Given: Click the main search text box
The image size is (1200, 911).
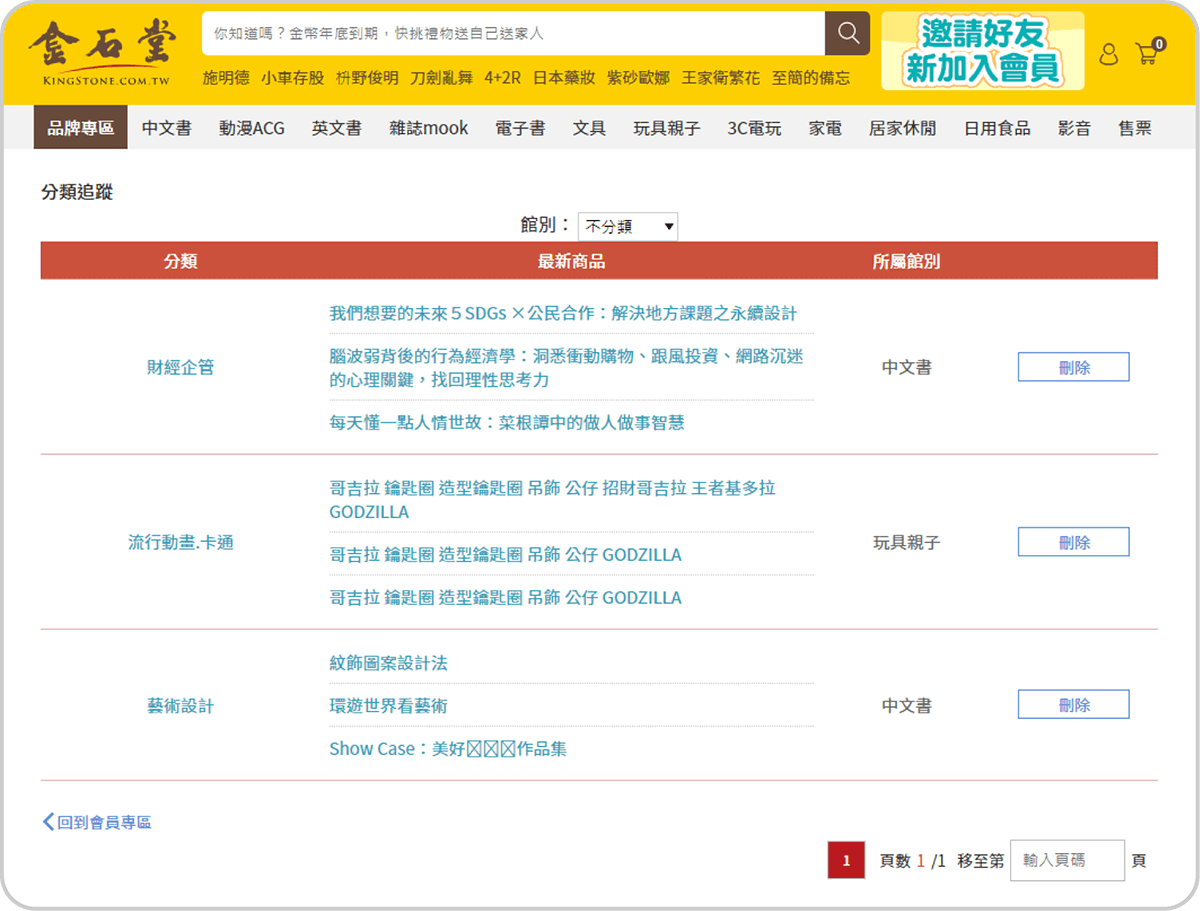Looking at the screenshot, I should click(512, 34).
